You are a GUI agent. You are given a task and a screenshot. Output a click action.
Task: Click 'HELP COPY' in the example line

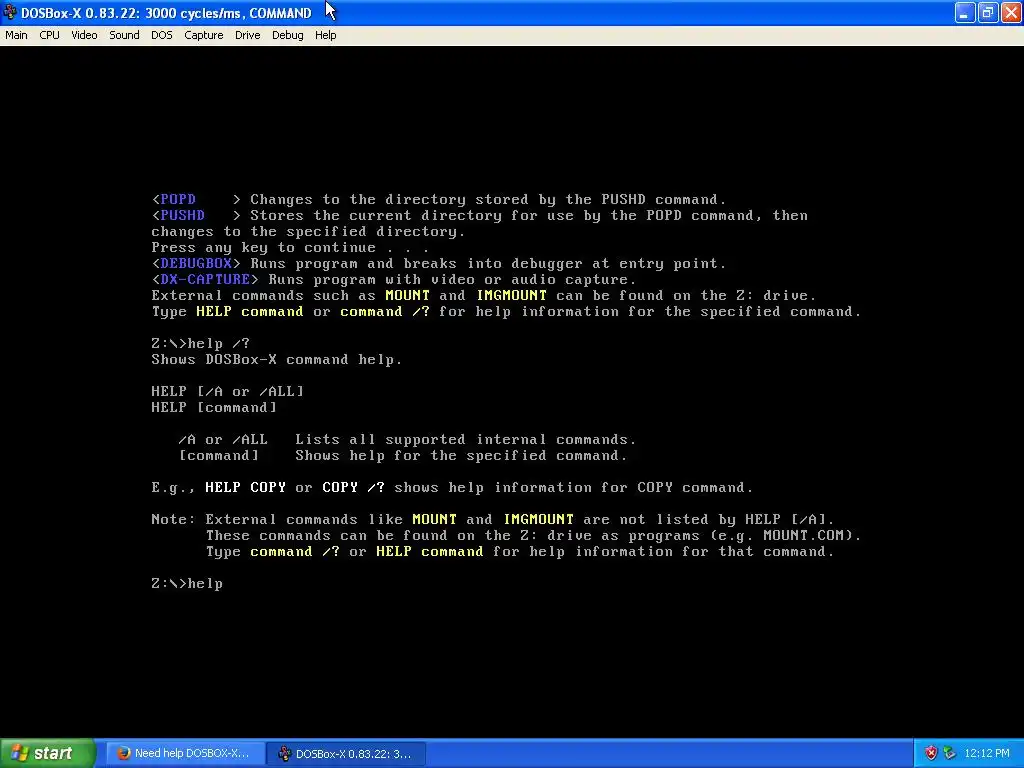pos(245,488)
